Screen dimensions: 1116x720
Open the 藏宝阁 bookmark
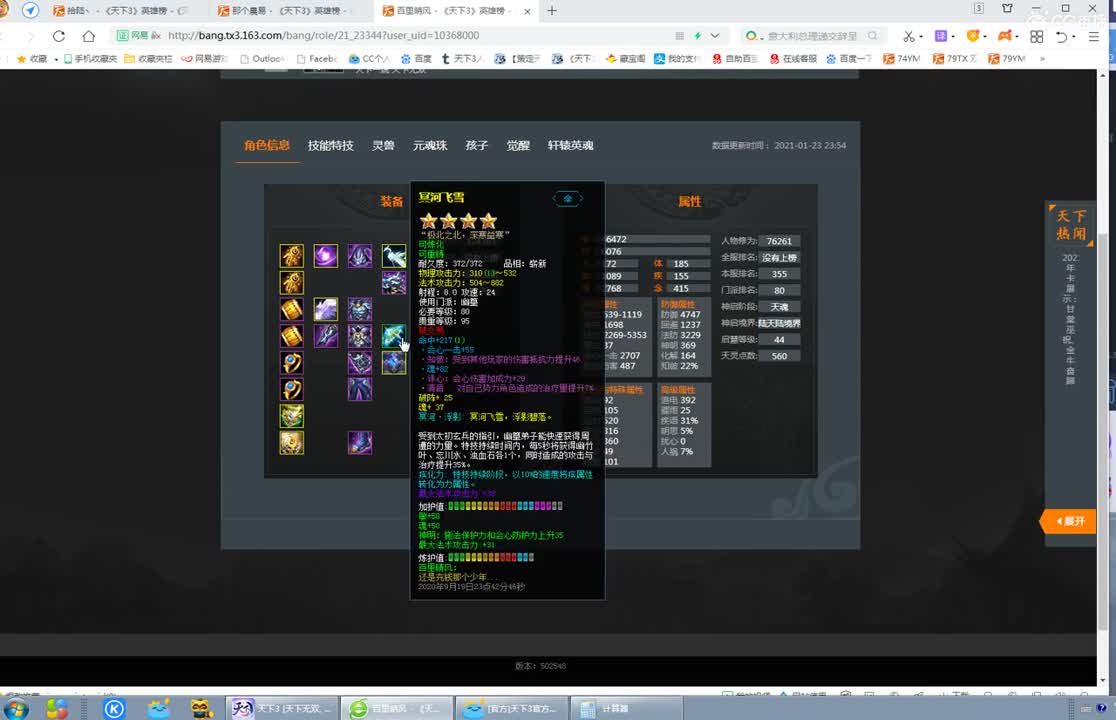pos(626,58)
